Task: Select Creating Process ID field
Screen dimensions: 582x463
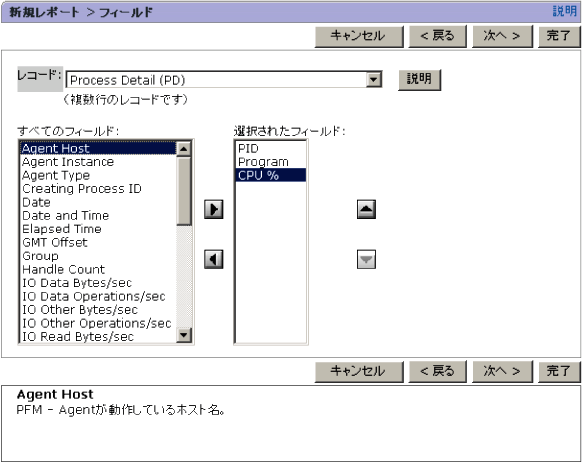Action: tap(98, 189)
